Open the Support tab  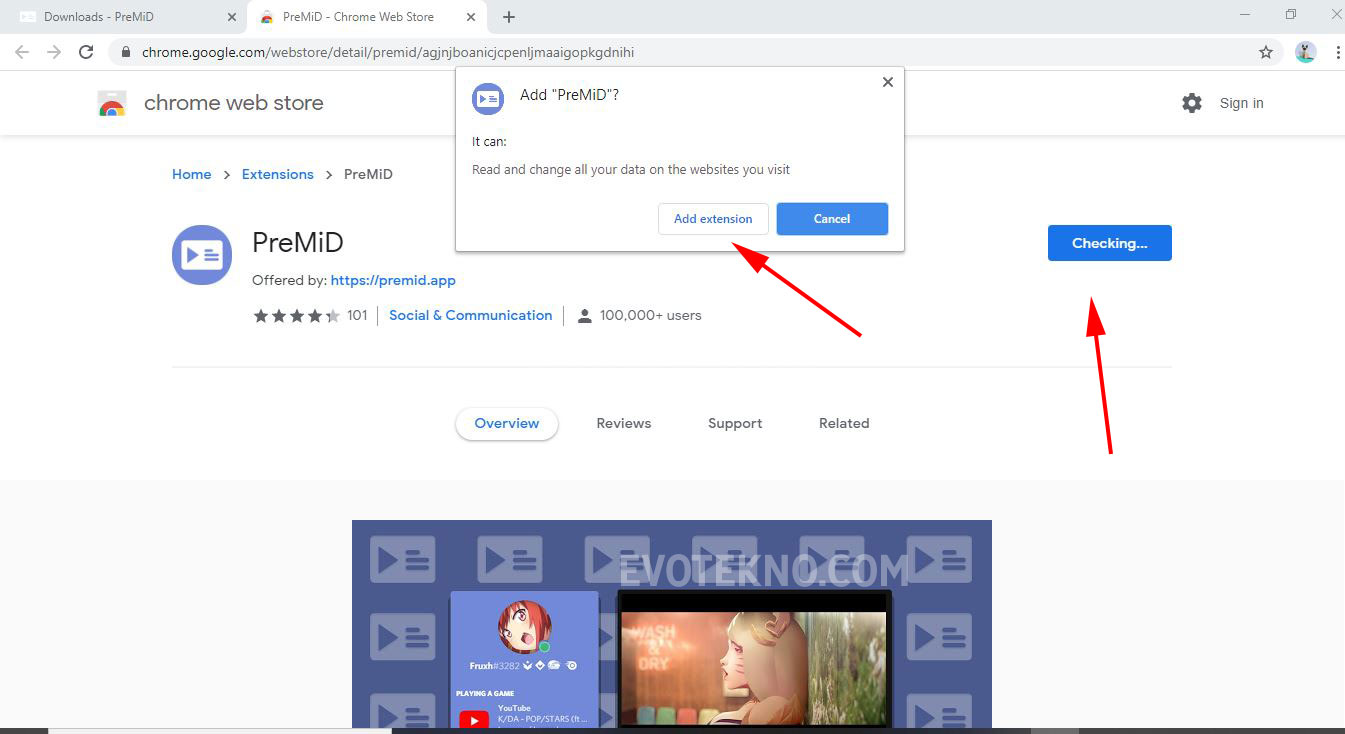(735, 423)
